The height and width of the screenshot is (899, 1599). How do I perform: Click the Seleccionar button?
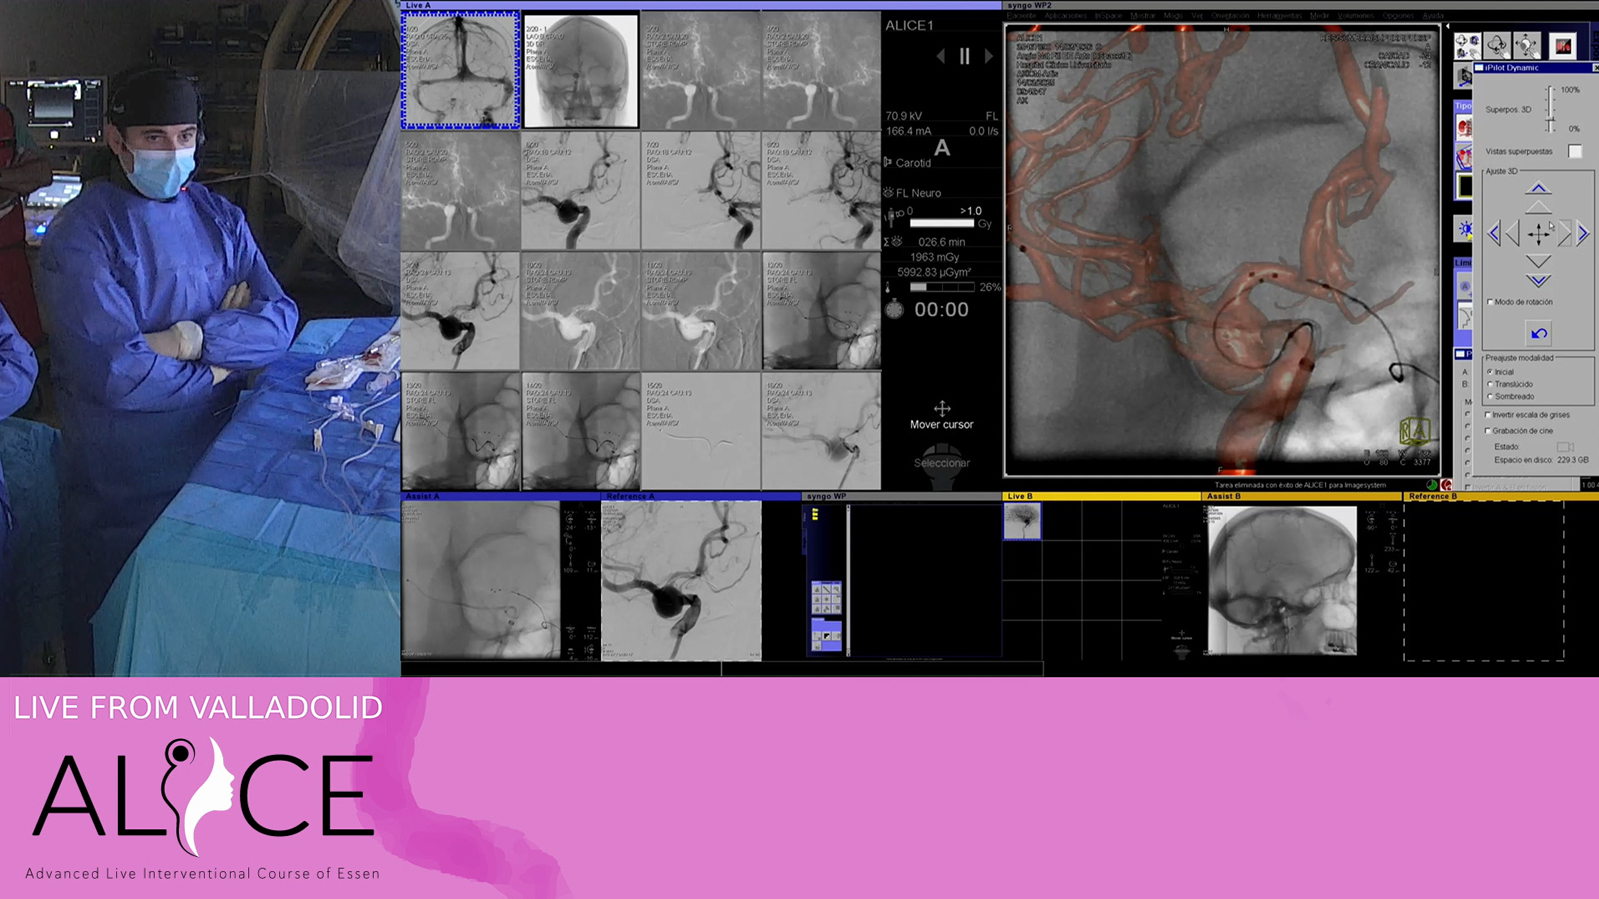click(x=941, y=464)
